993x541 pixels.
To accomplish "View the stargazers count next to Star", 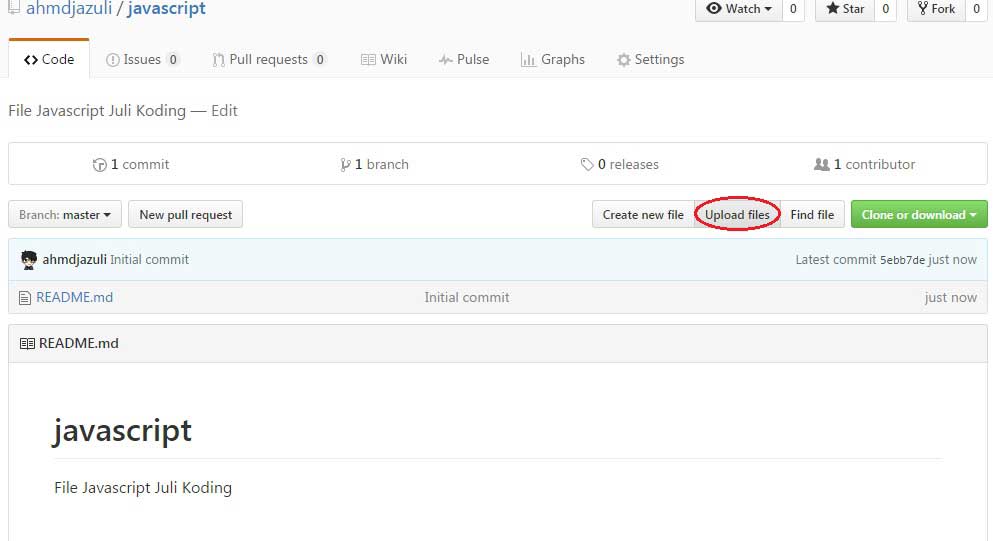I will (x=885, y=9).
